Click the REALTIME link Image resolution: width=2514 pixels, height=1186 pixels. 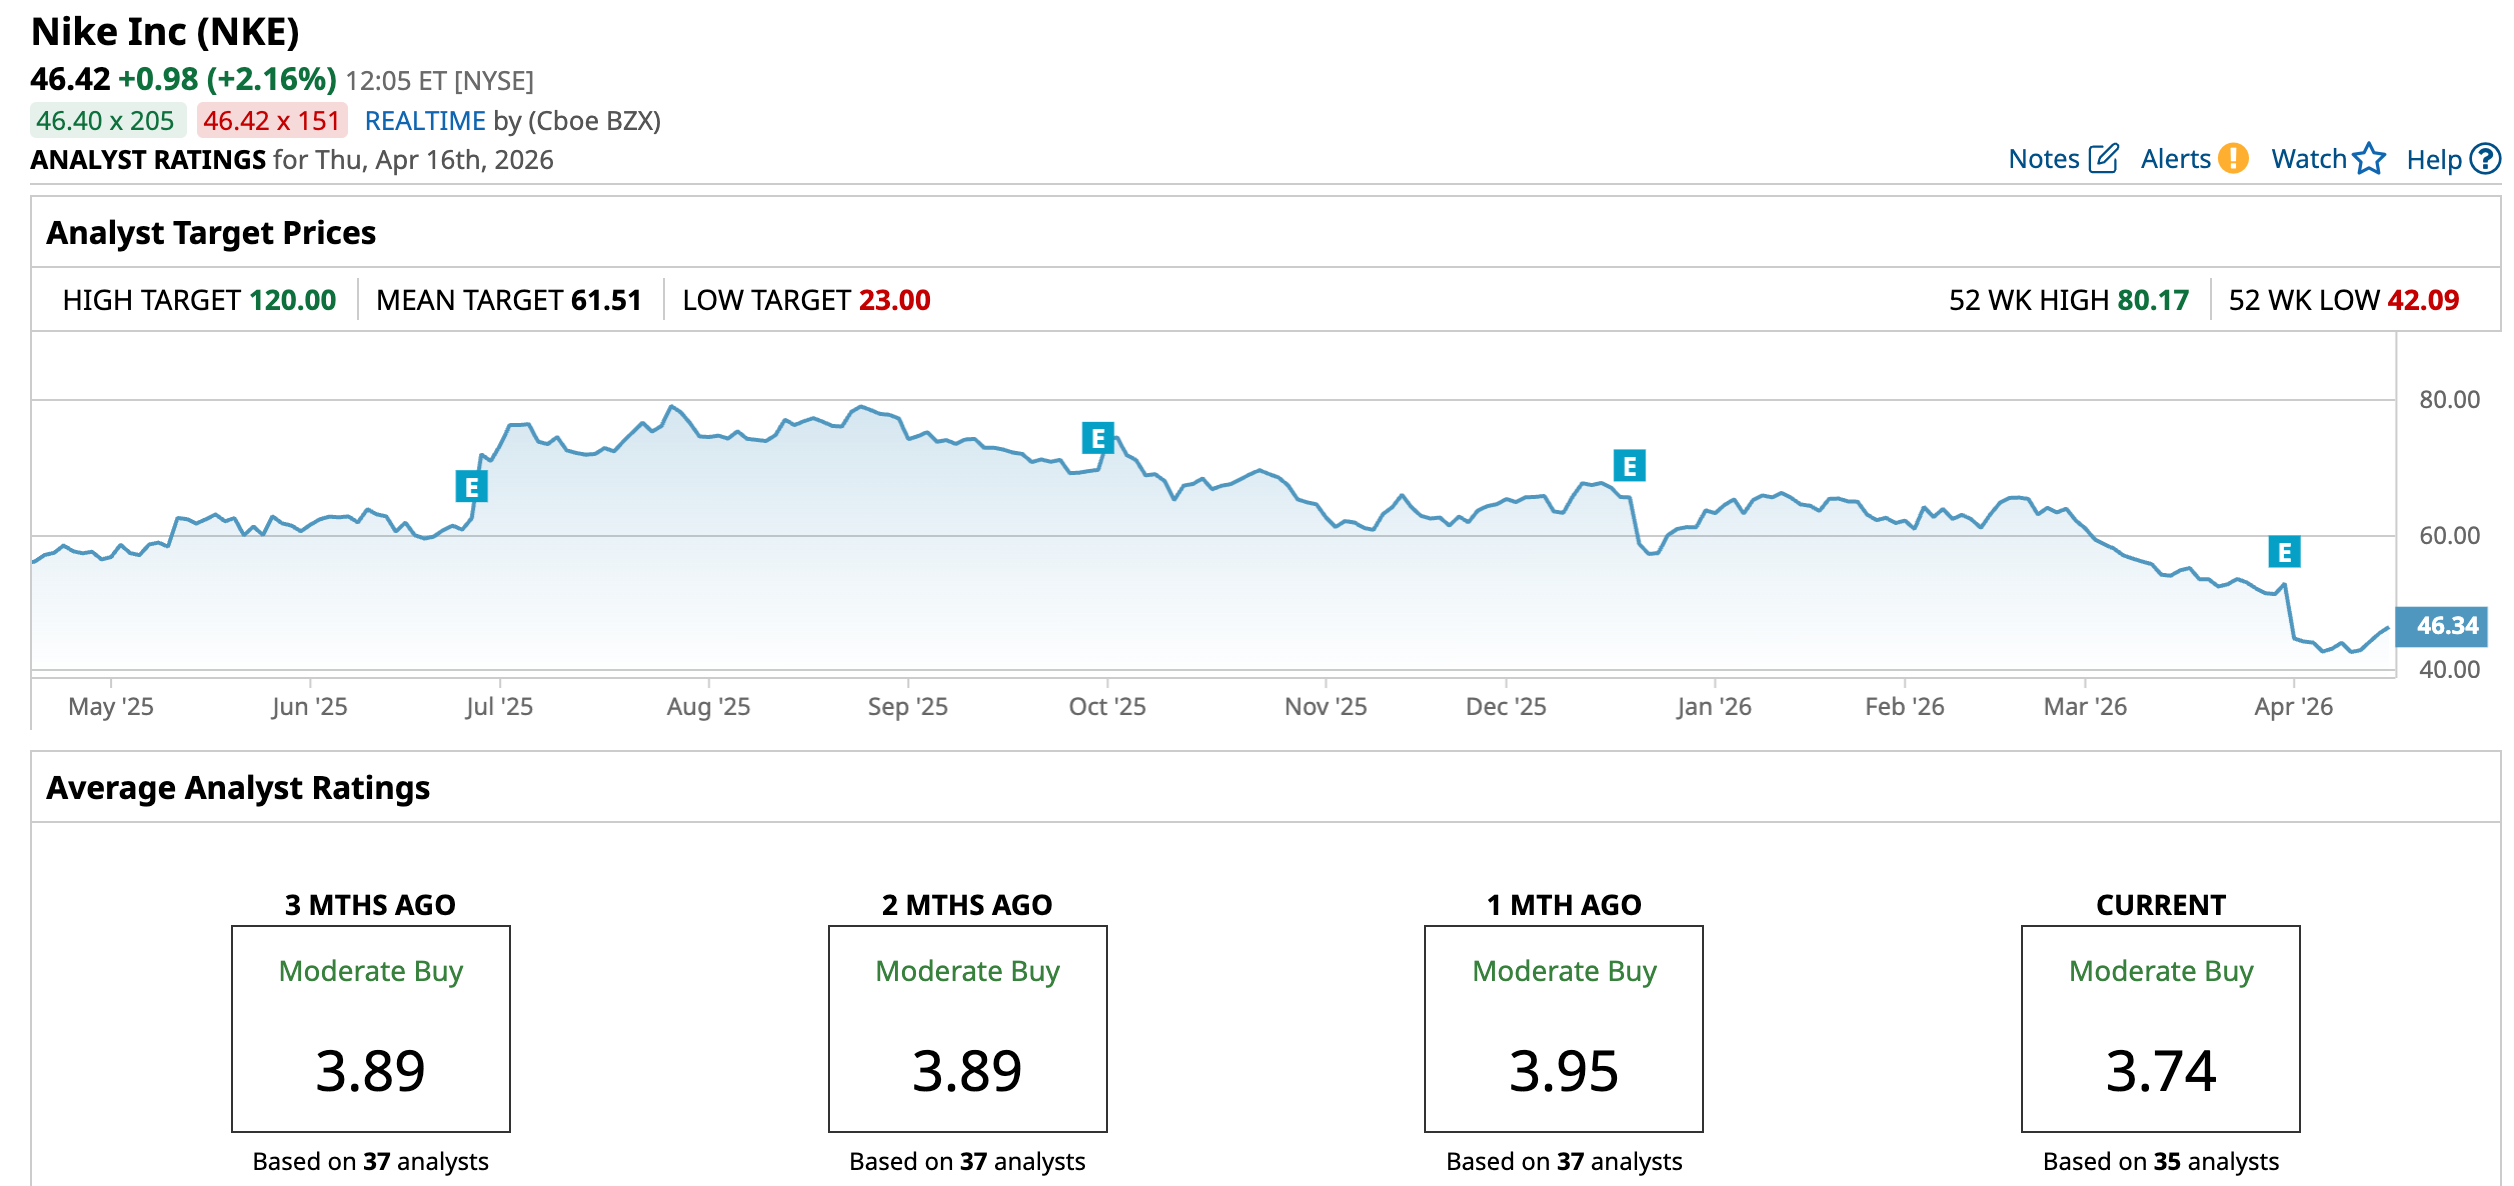(425, 121)
